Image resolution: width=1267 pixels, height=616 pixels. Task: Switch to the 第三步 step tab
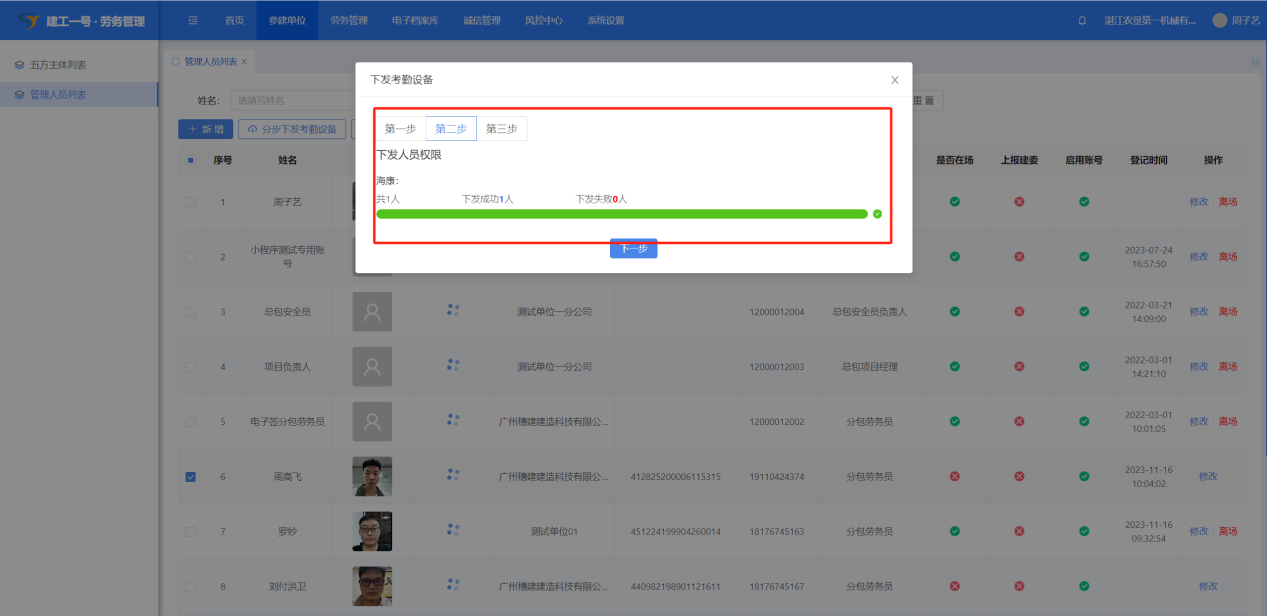(x=501, y=129)
